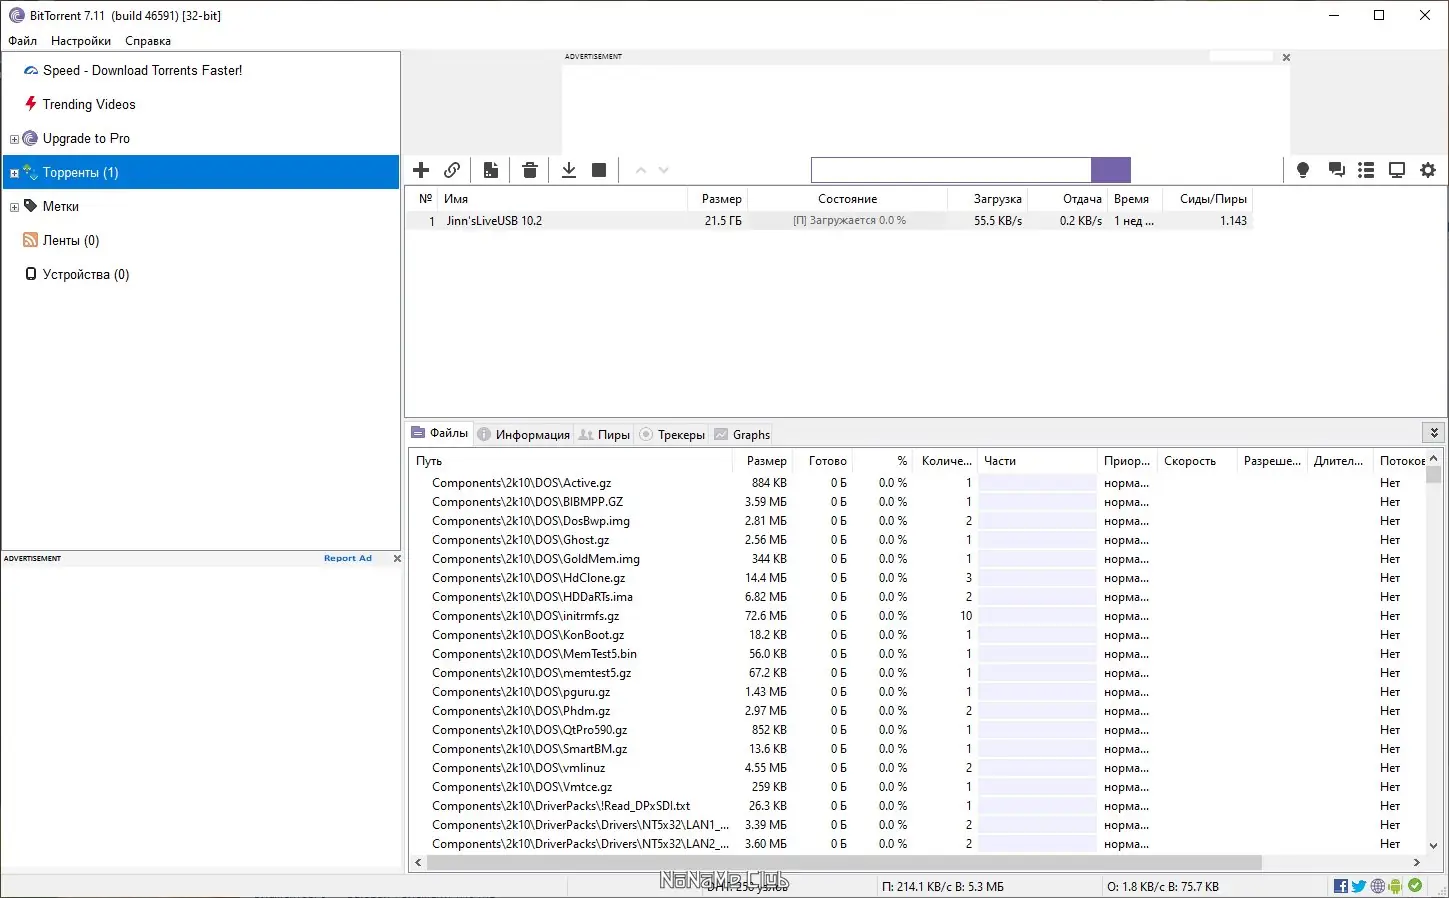Close the sidebar advertisement

point(397,558)
